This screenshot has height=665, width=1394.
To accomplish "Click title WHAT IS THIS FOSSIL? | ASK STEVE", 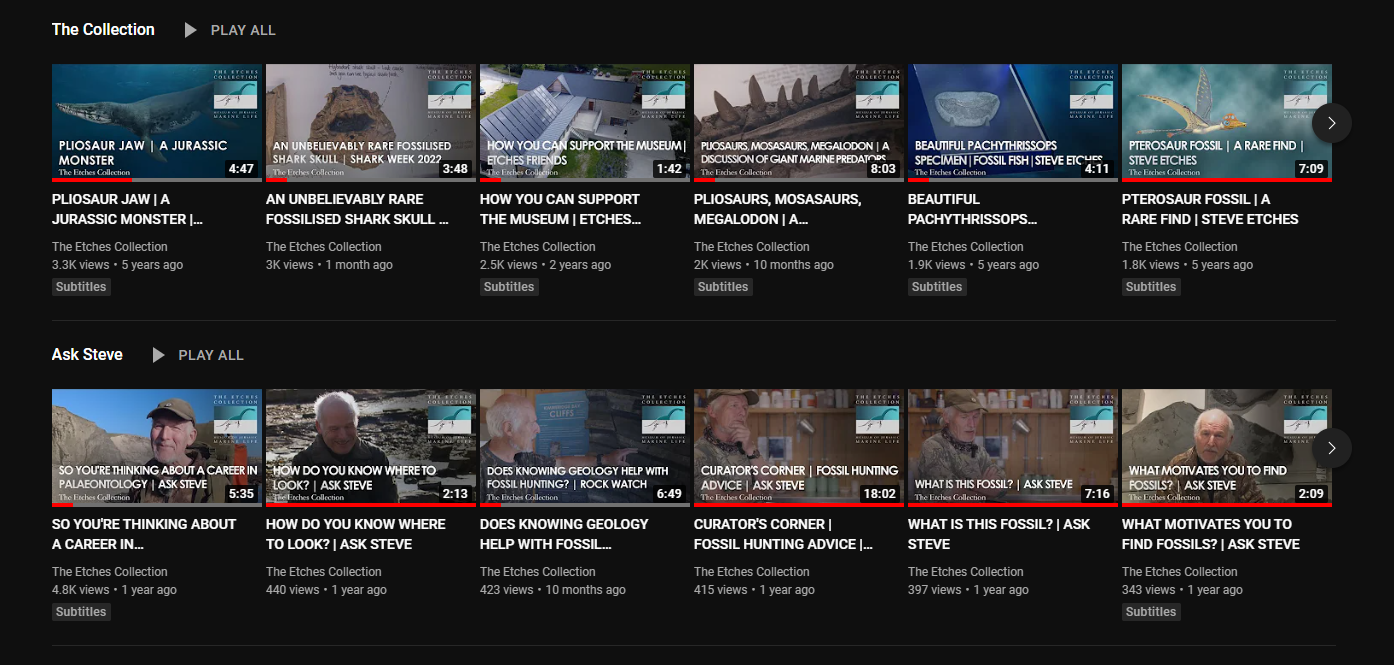I will pyautogui.click(x=999, y=534).
